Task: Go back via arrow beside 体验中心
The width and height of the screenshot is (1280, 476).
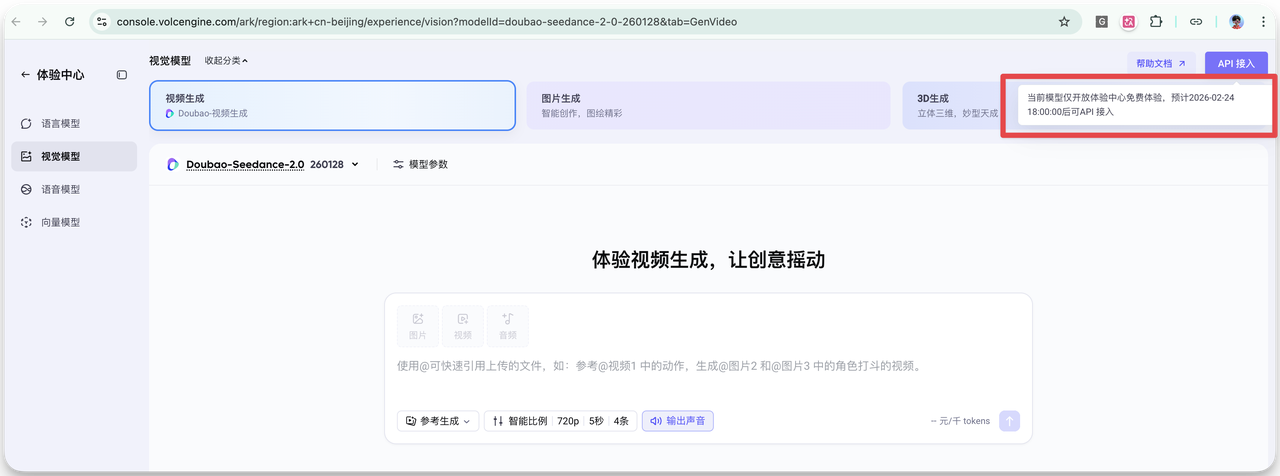Action: 26,75
